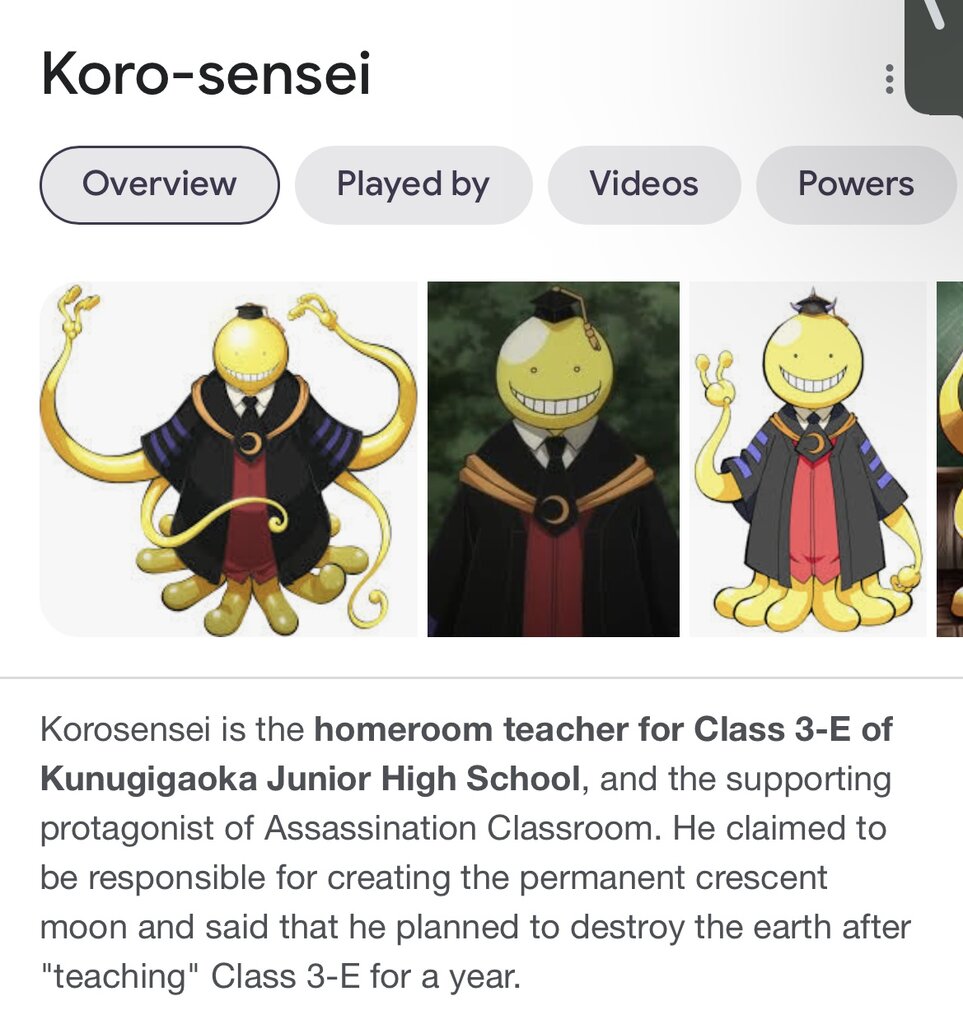Click the crescent moon emblem in green-background image
Screen dimensions: 963x1024
click(x=553, y=510)
